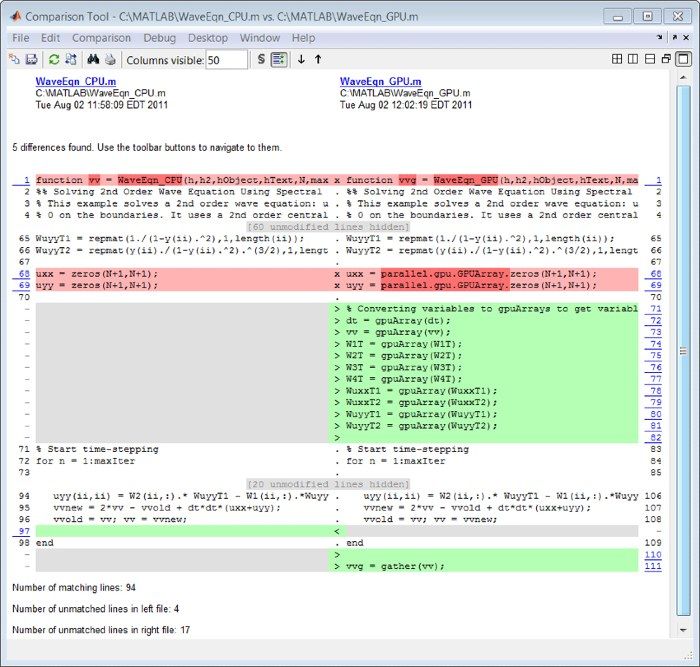Toggle the ignore whitespace 'S' button
The width and height of the screenshot is (700, 667).
[261, 60]
